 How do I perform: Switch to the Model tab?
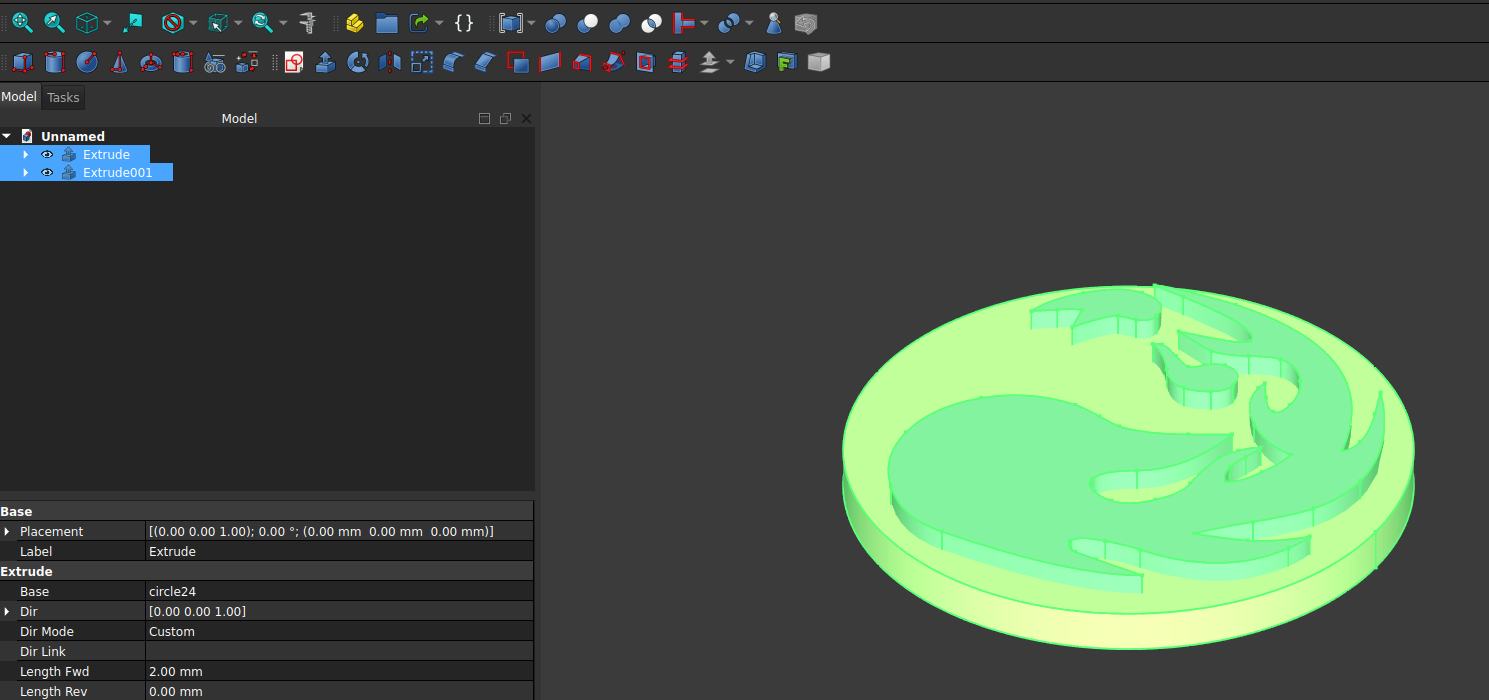(19, 97)
